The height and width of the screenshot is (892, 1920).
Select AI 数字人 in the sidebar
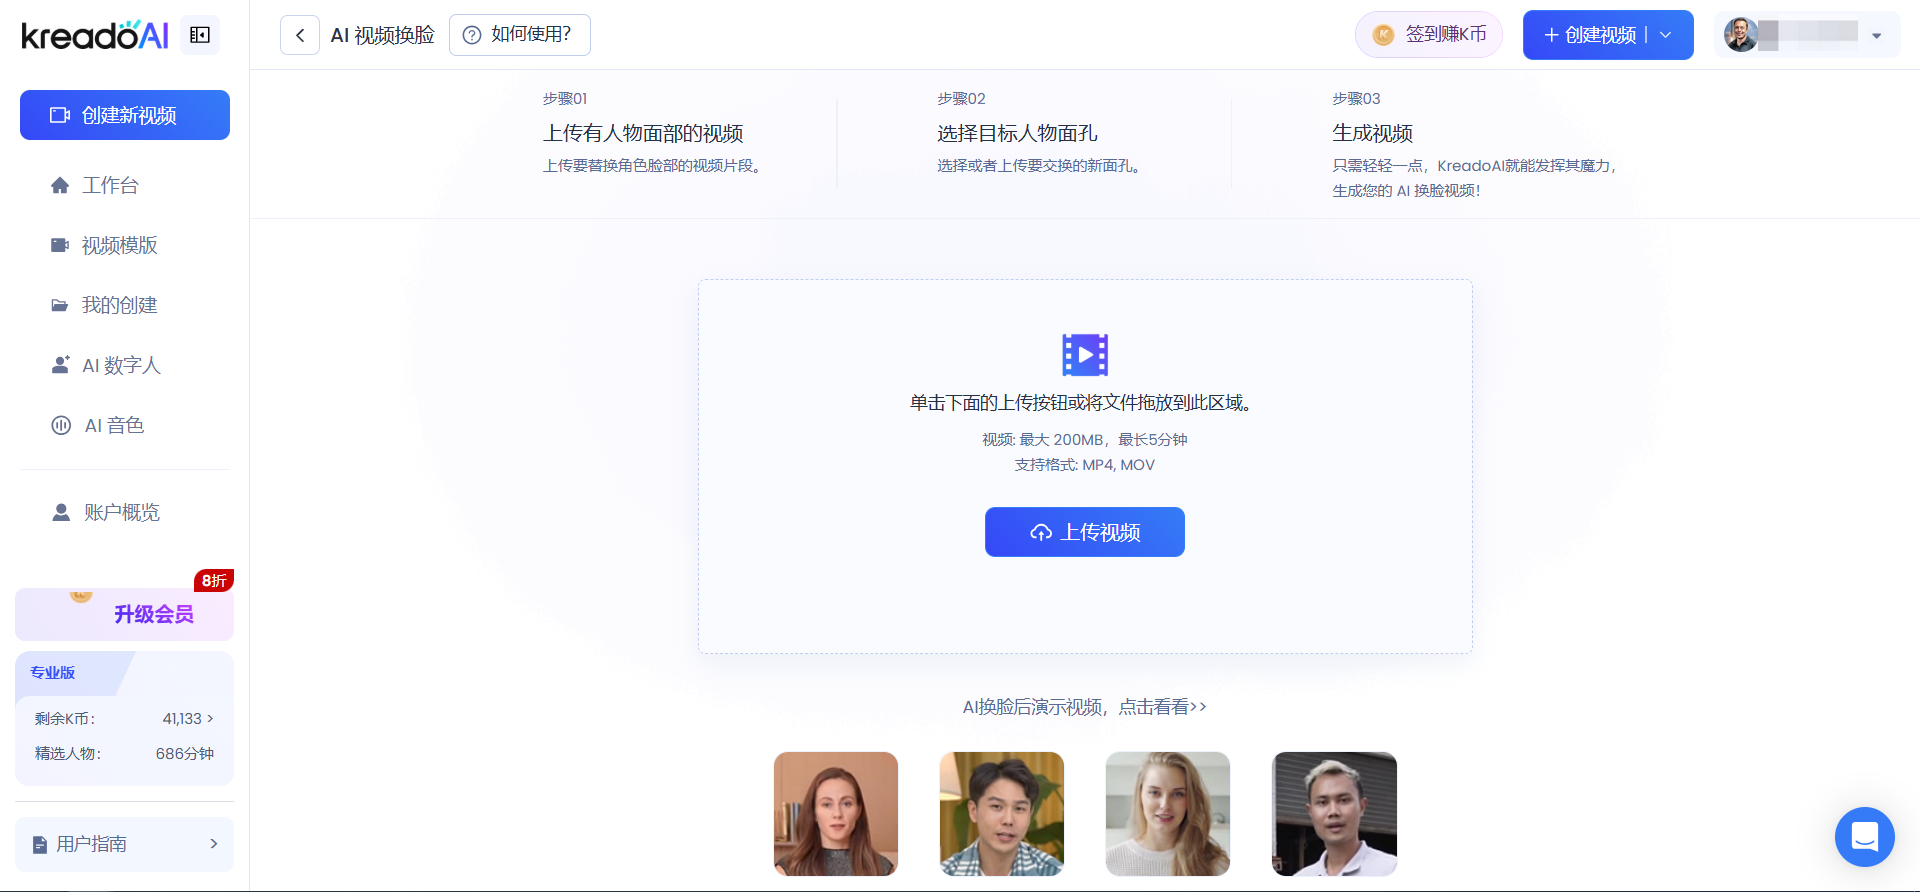click(x=120, y=365)
